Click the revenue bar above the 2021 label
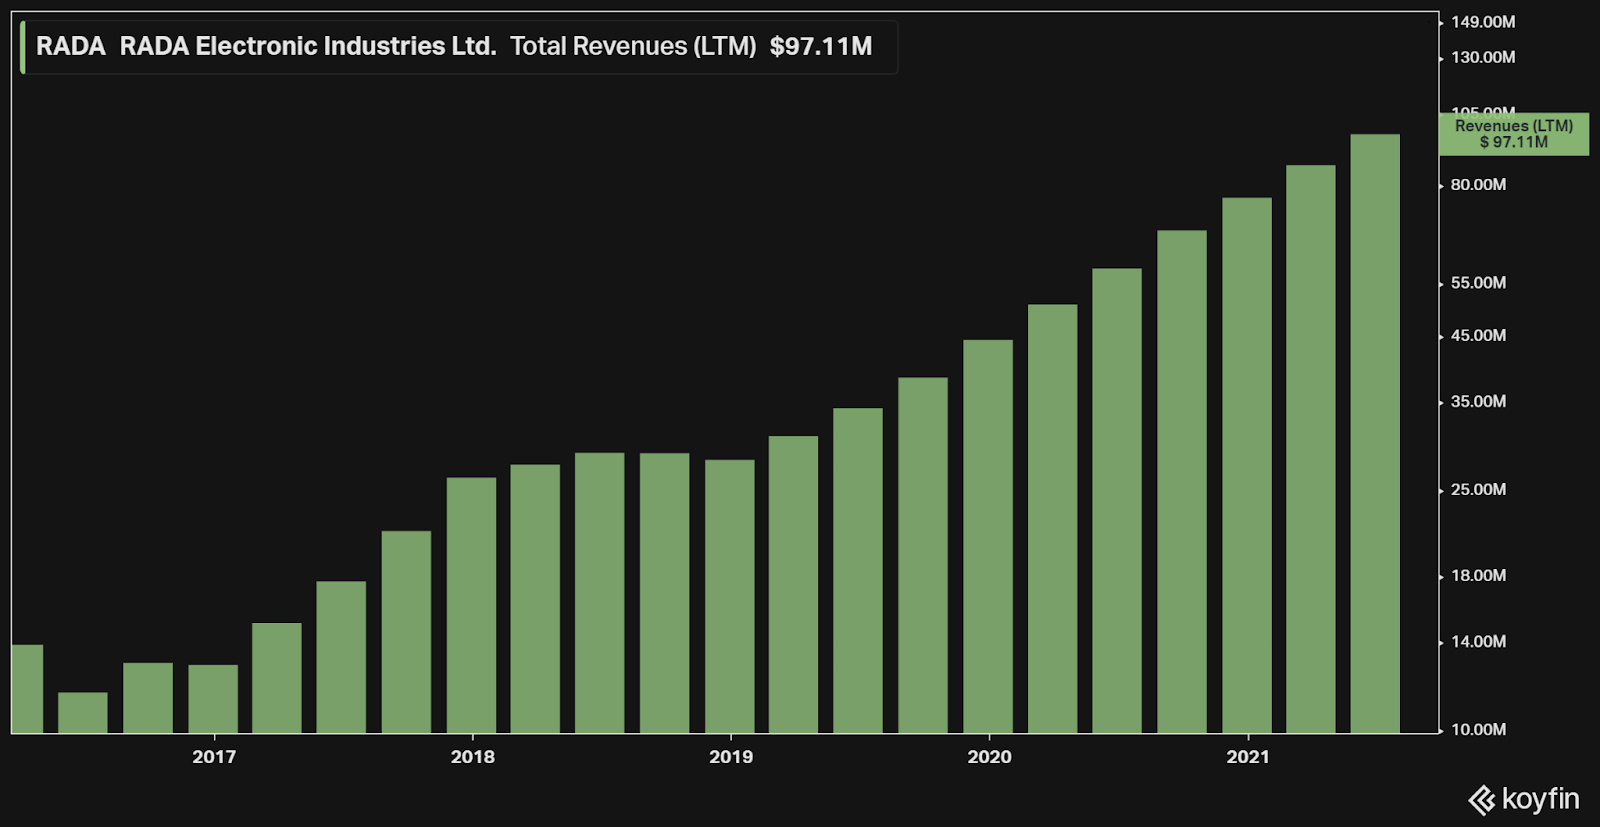 click(1247, 466)
